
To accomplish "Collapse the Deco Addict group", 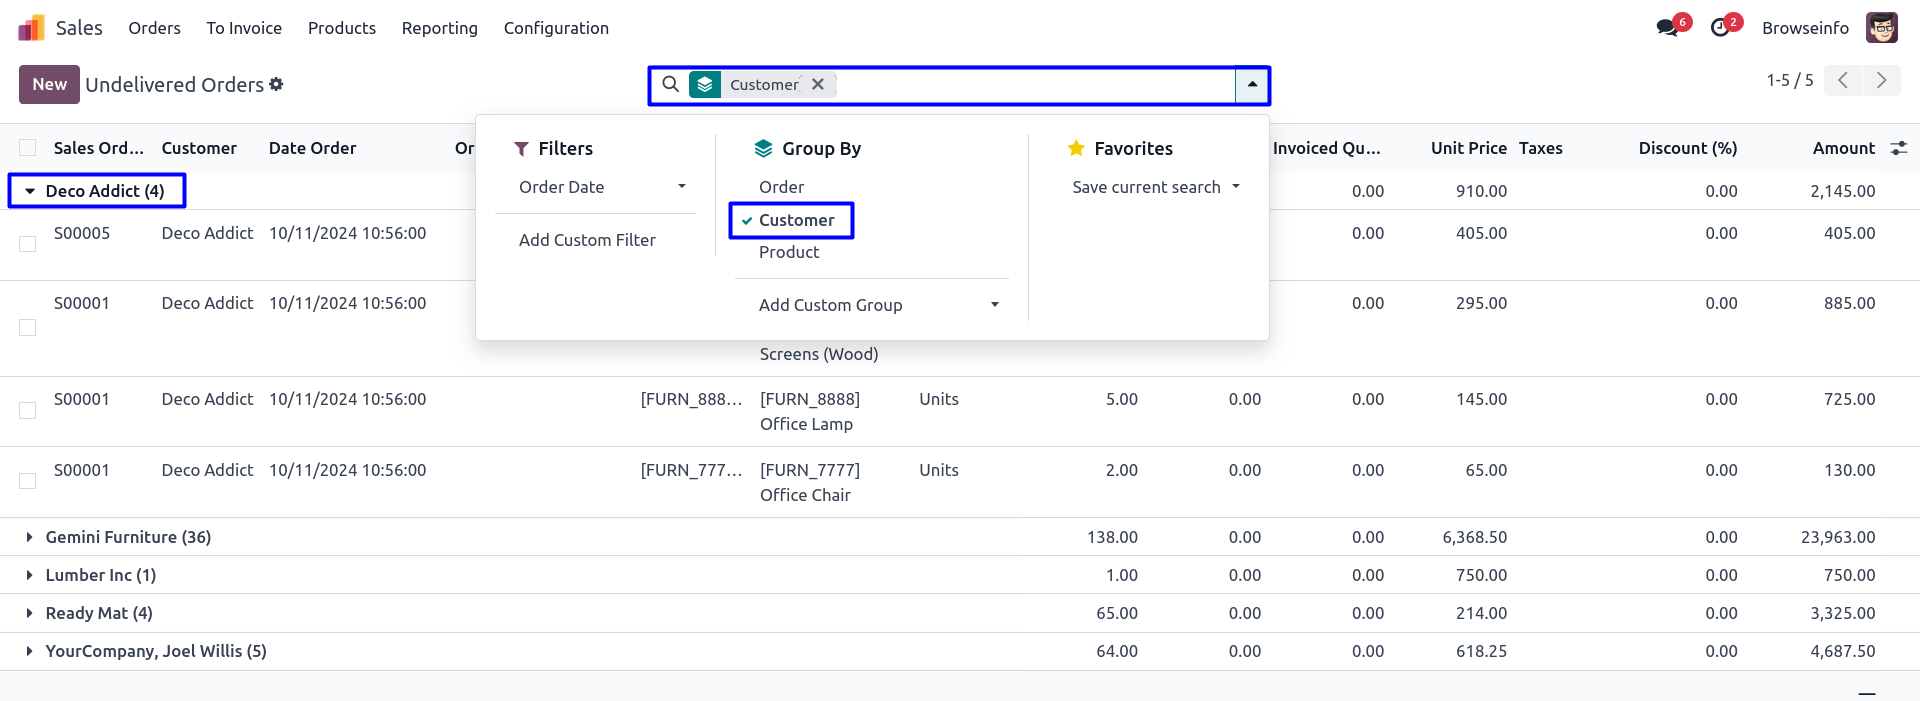I will [30, 191].
